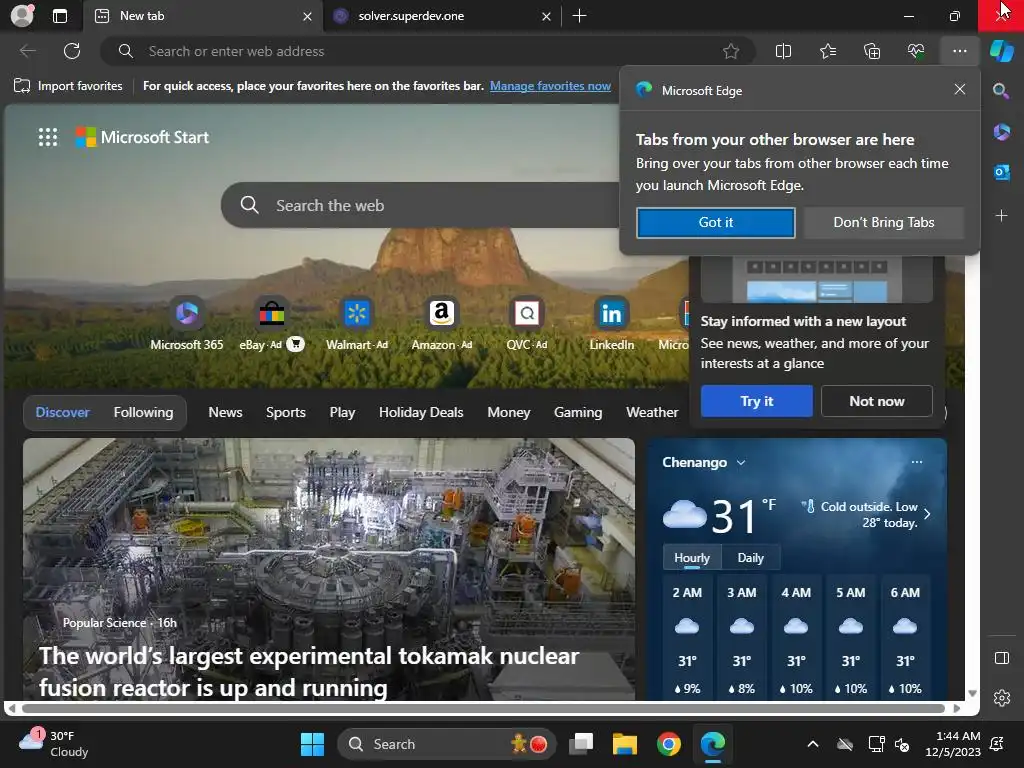Open weather card more options ellipsis

click(x=917, y=462)
